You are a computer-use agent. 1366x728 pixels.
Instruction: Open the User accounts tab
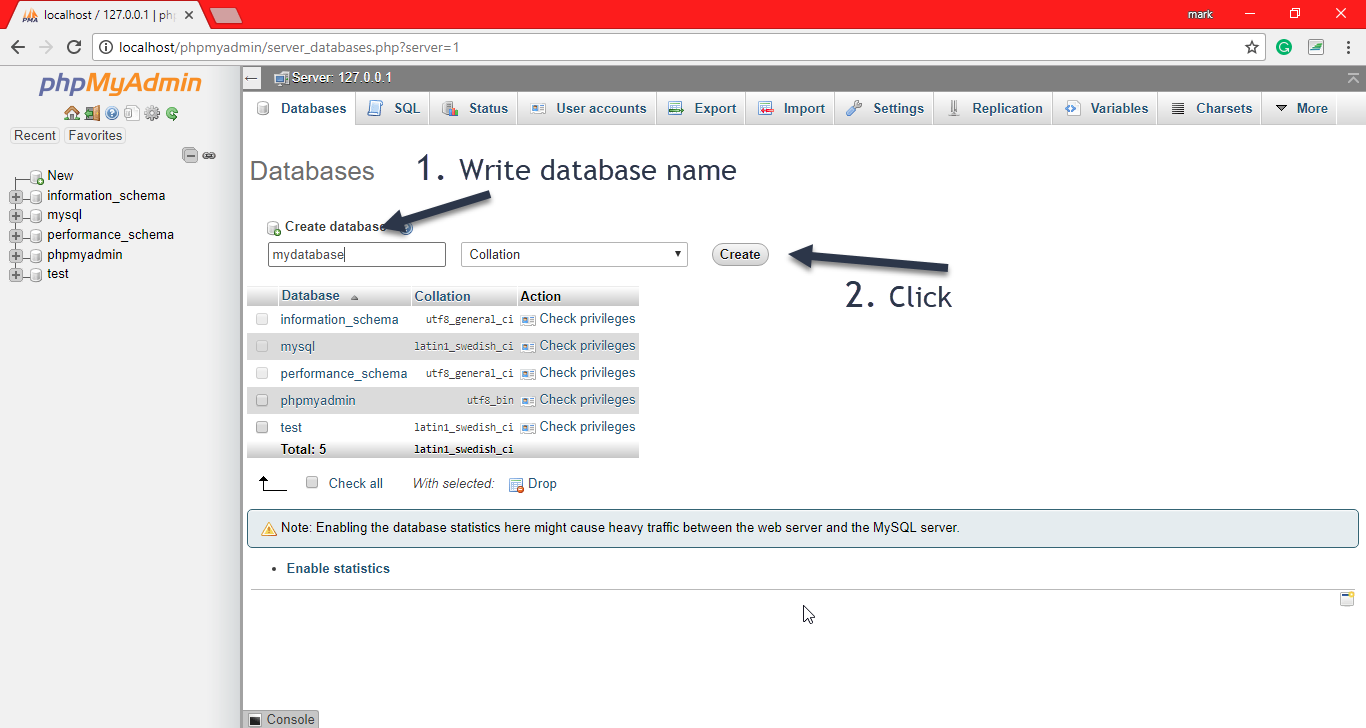click(x=587, y=109)
